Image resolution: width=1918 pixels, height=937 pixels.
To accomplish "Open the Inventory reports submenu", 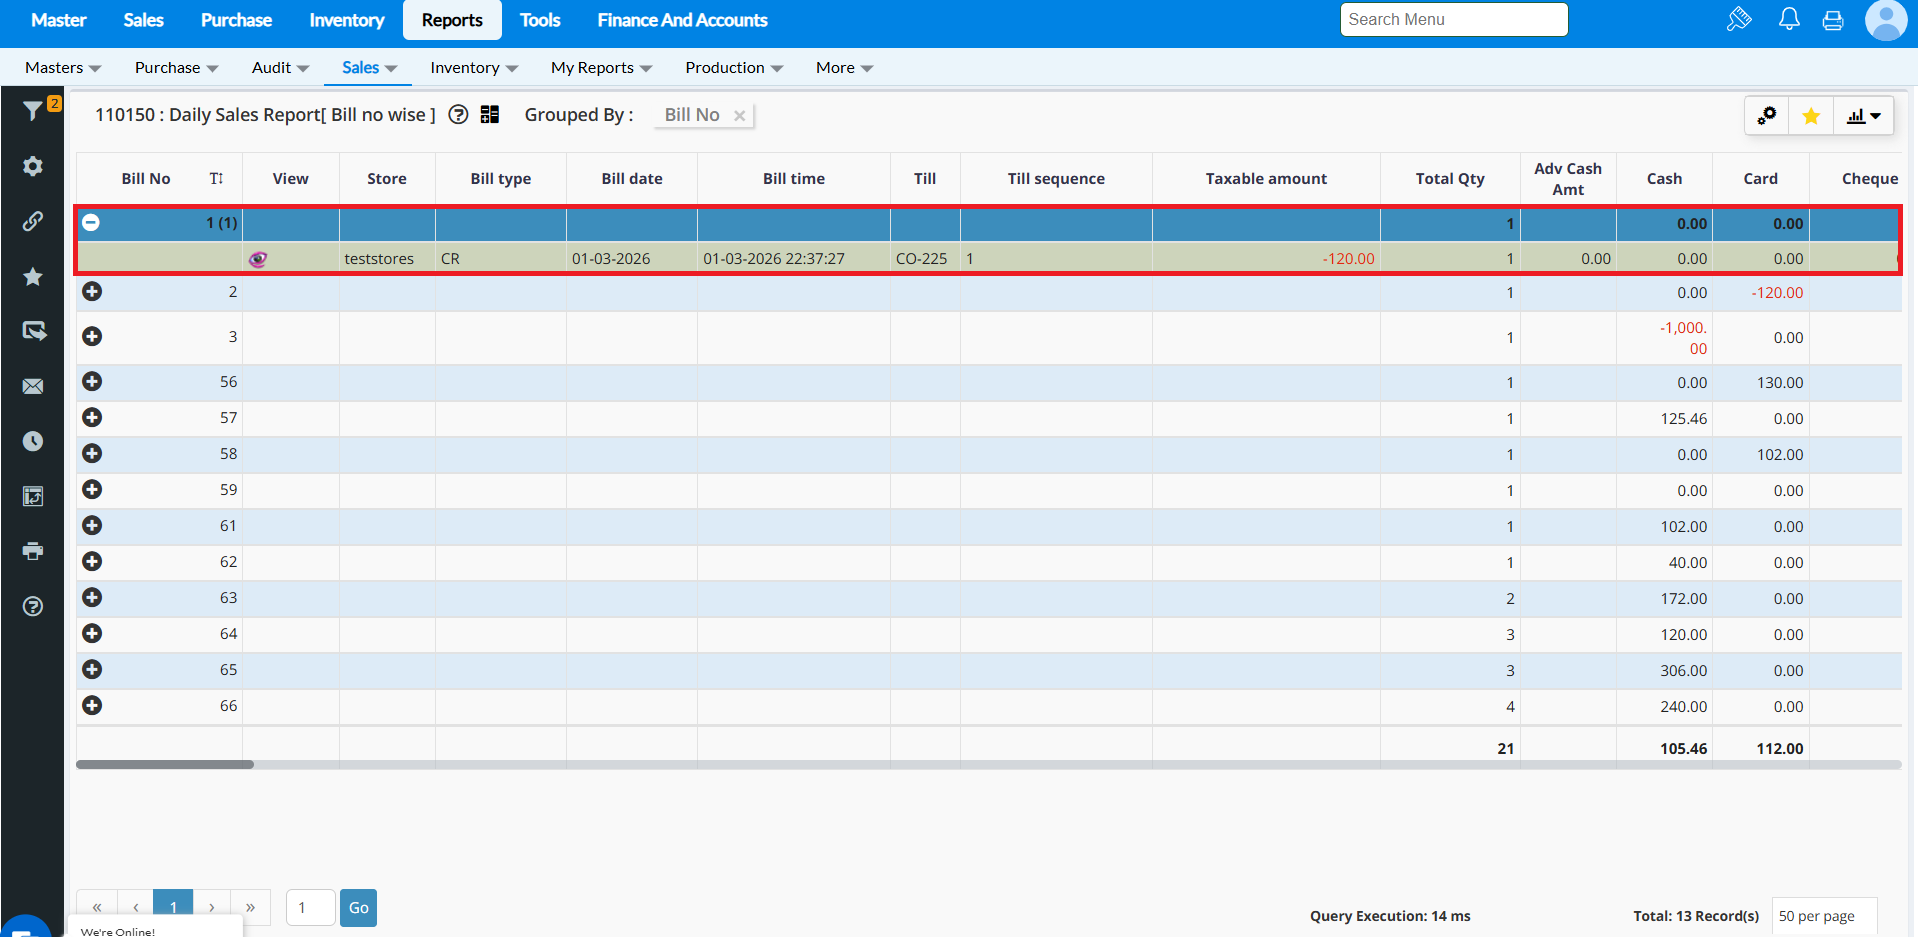I will pyautogui.click(x=473, y=68).
